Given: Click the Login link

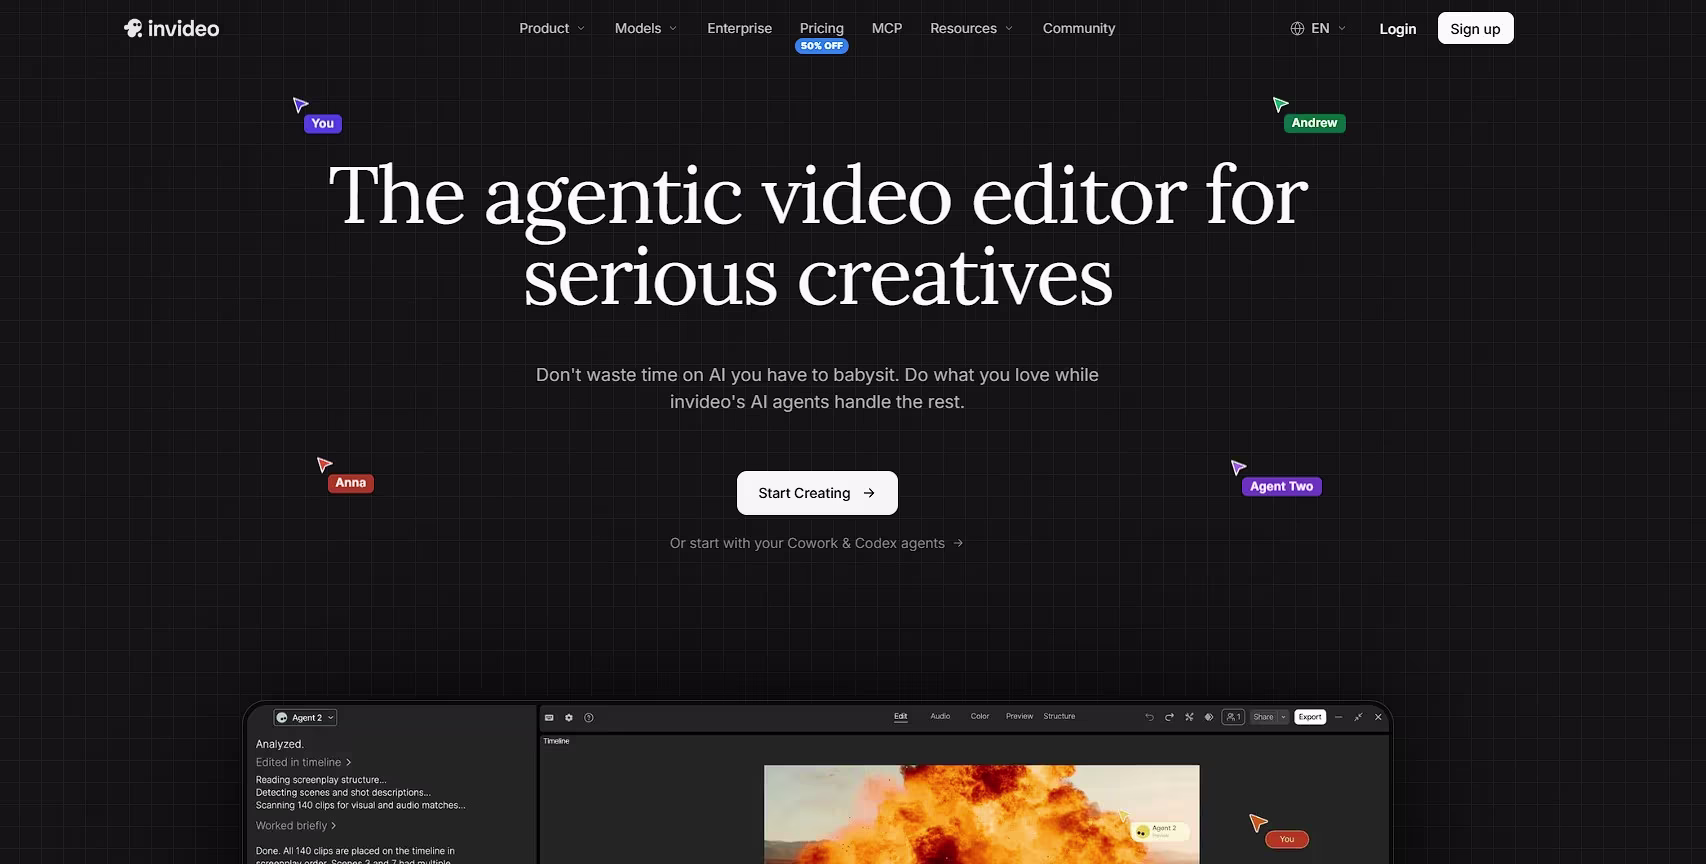Looking at the screenshot, I should coord(1397,29).
